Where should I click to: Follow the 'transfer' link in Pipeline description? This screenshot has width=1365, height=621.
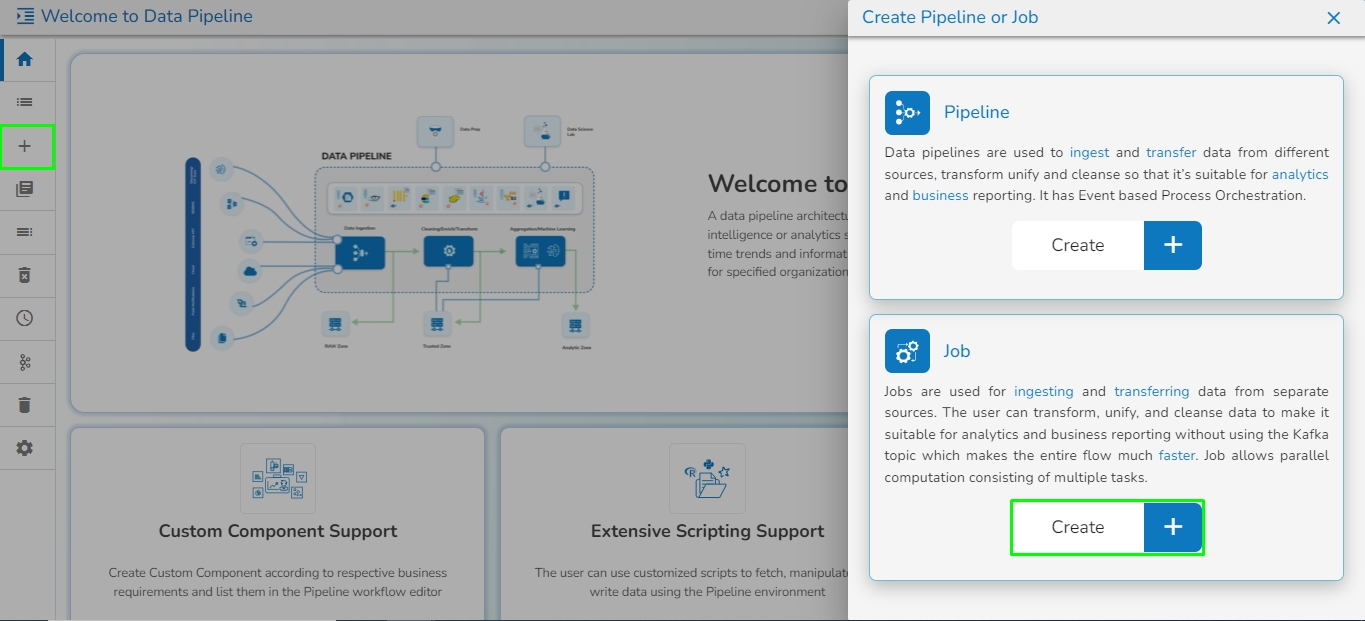pyautogui.click(x=1171, y=153)
